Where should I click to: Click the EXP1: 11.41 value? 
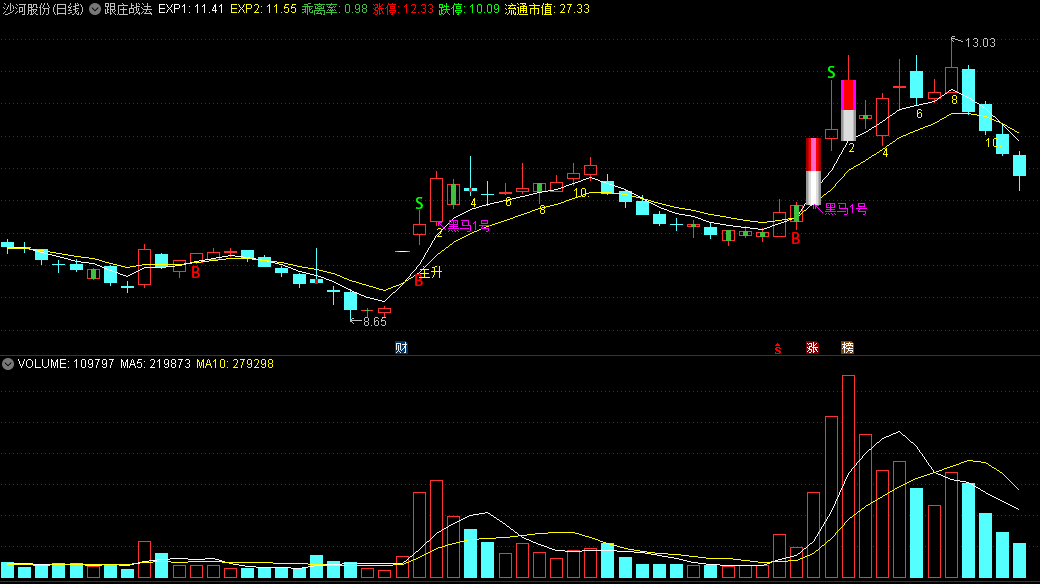(x=191, y=9)
